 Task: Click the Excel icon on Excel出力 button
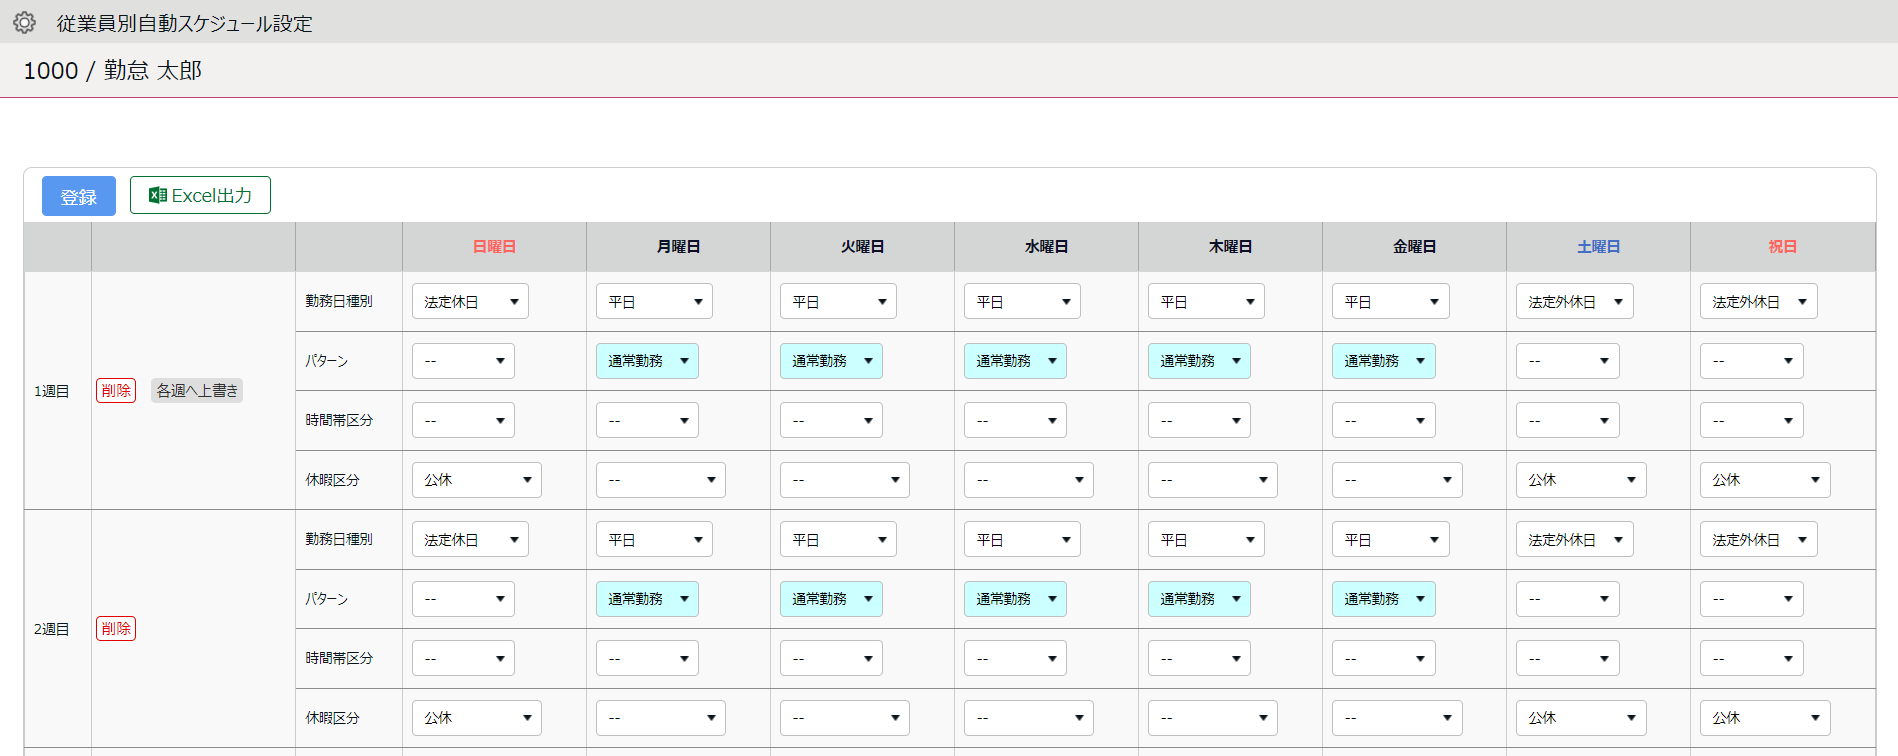(x=157, y=195)
